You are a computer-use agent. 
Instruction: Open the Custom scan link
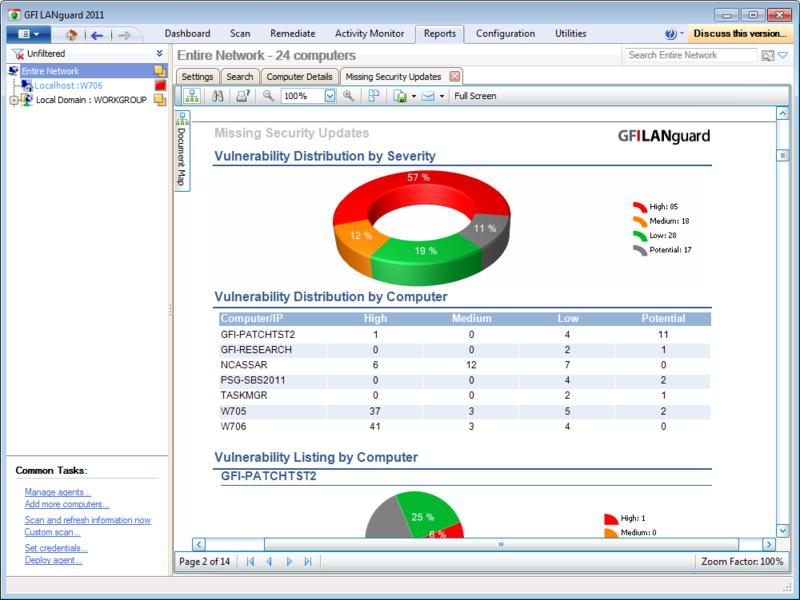pyautogui.click(x=53, y=532)
